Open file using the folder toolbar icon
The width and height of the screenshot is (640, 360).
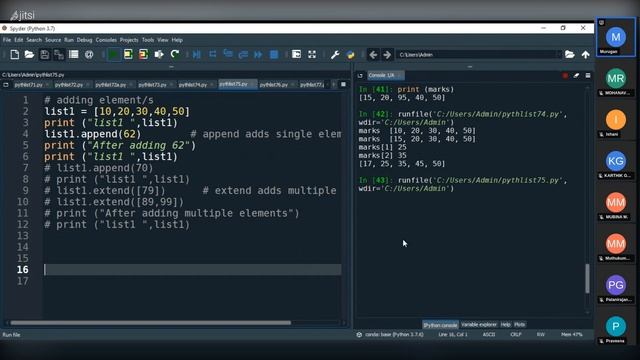click(29, 54)
